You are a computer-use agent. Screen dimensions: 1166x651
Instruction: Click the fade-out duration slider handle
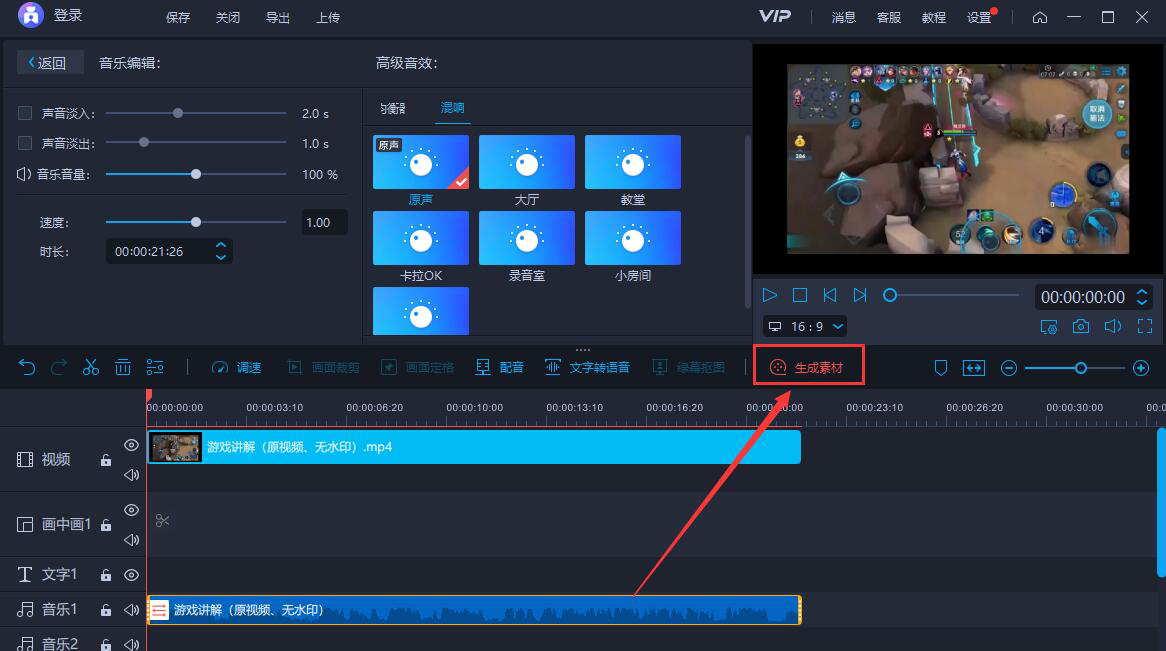pyautogui.click(x=144, y=142)
